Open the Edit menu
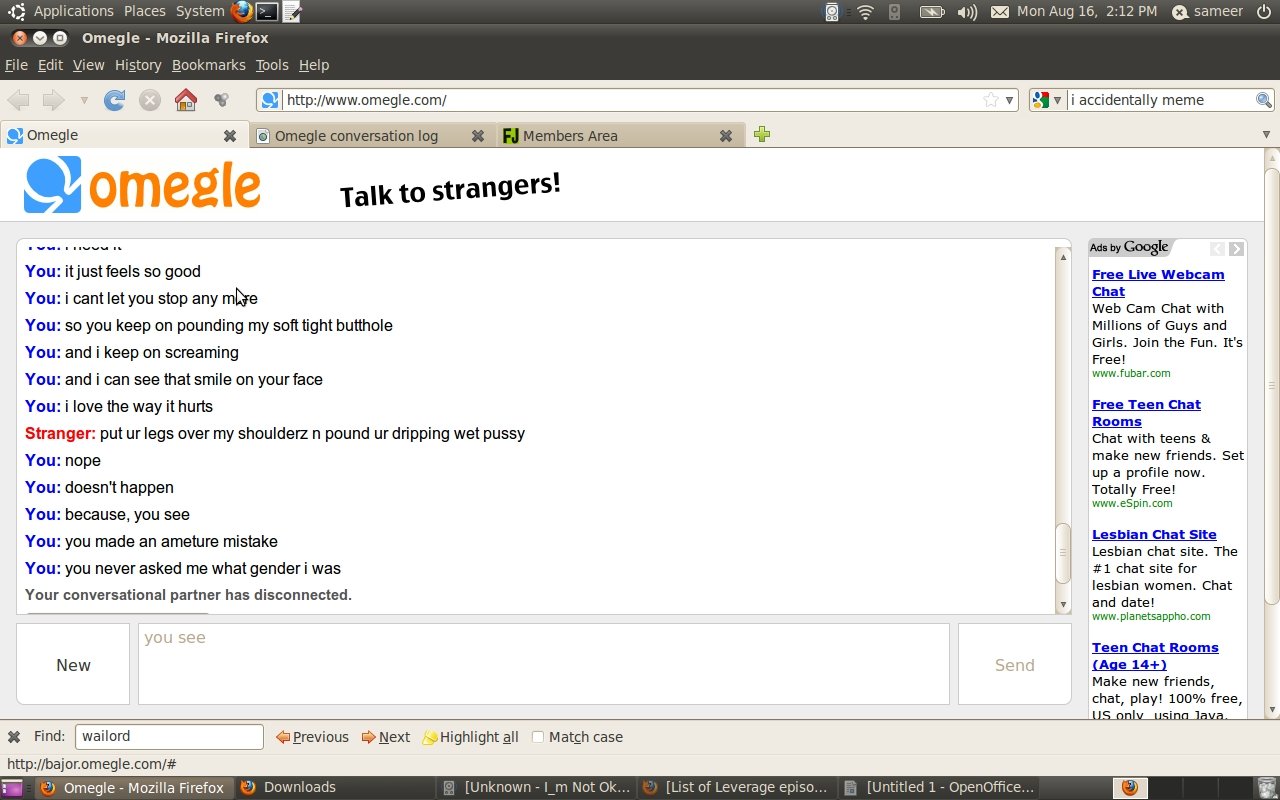Screen dimensions: 1280x800 pos(50,65)
